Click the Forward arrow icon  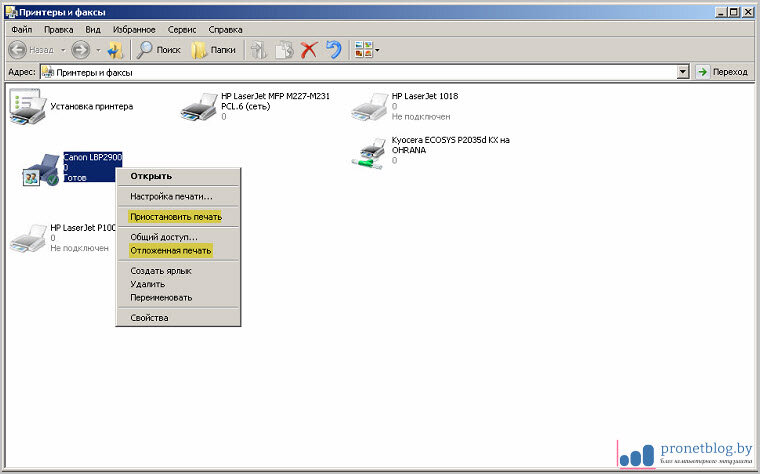tap(80, 49)
